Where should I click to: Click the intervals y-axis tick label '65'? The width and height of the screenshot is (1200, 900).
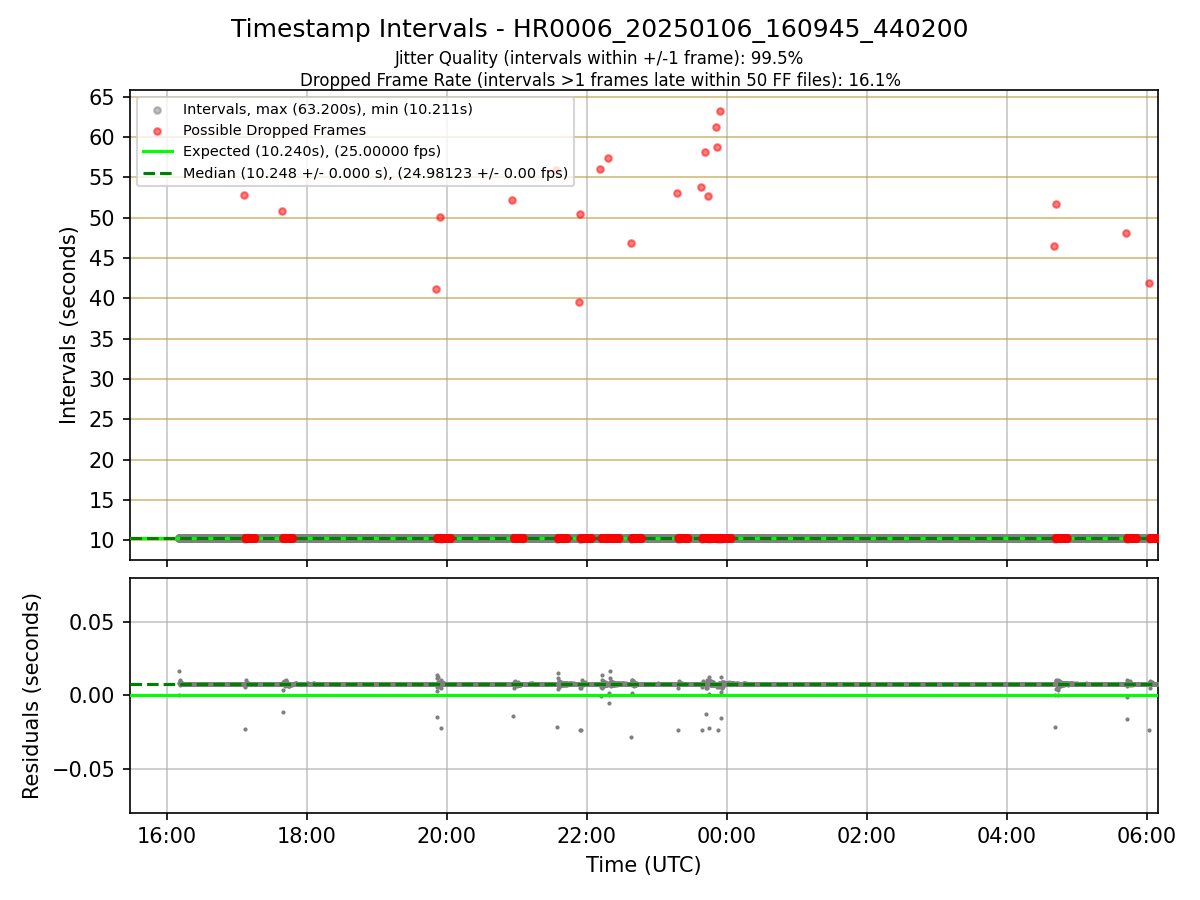103,97
